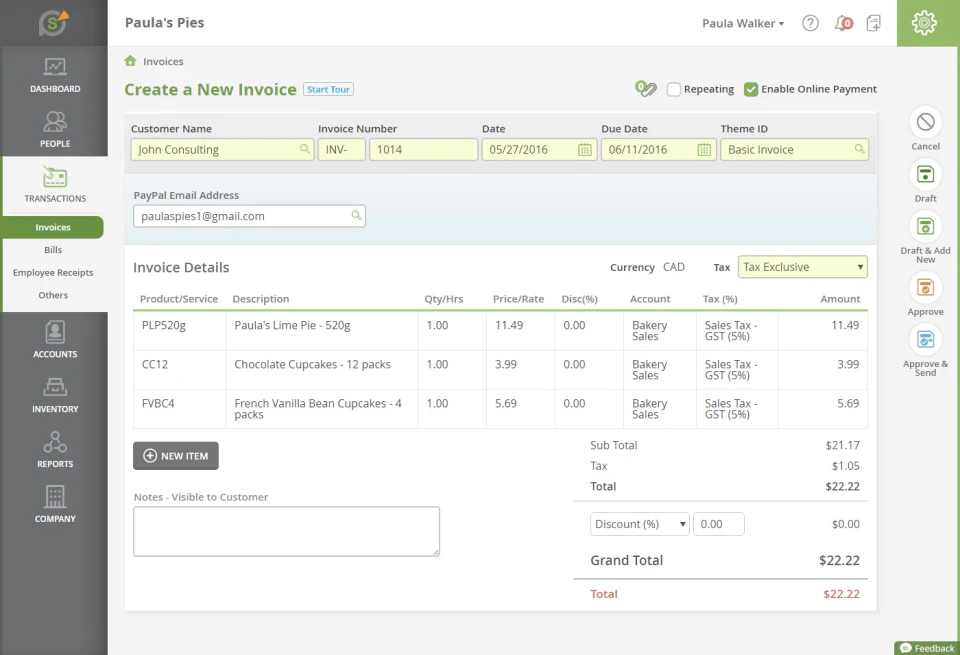Open the help menu question mark icon
The width and height of the screenshot is (960, 655).
point(810,22)
